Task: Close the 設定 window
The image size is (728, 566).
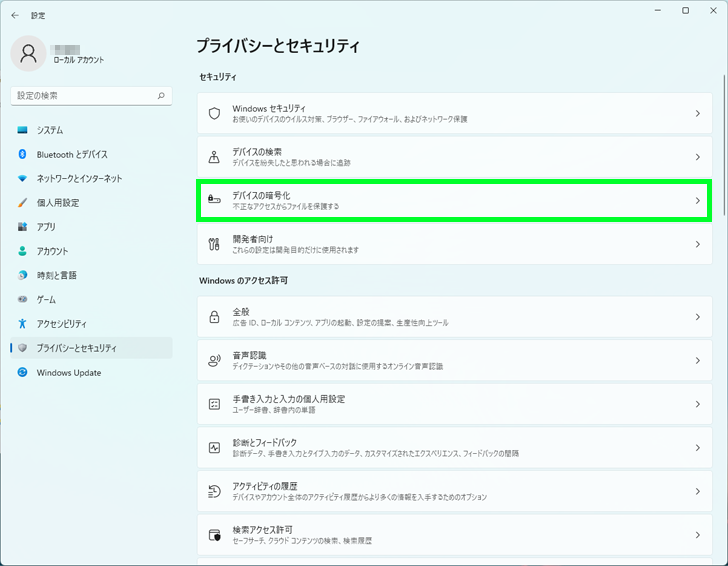Action: (x=713, y=11)
